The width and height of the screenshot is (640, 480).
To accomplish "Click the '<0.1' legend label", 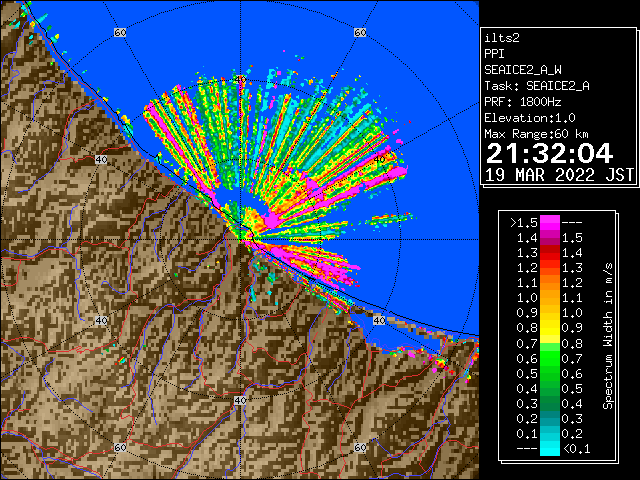I will tap(577, 449).
